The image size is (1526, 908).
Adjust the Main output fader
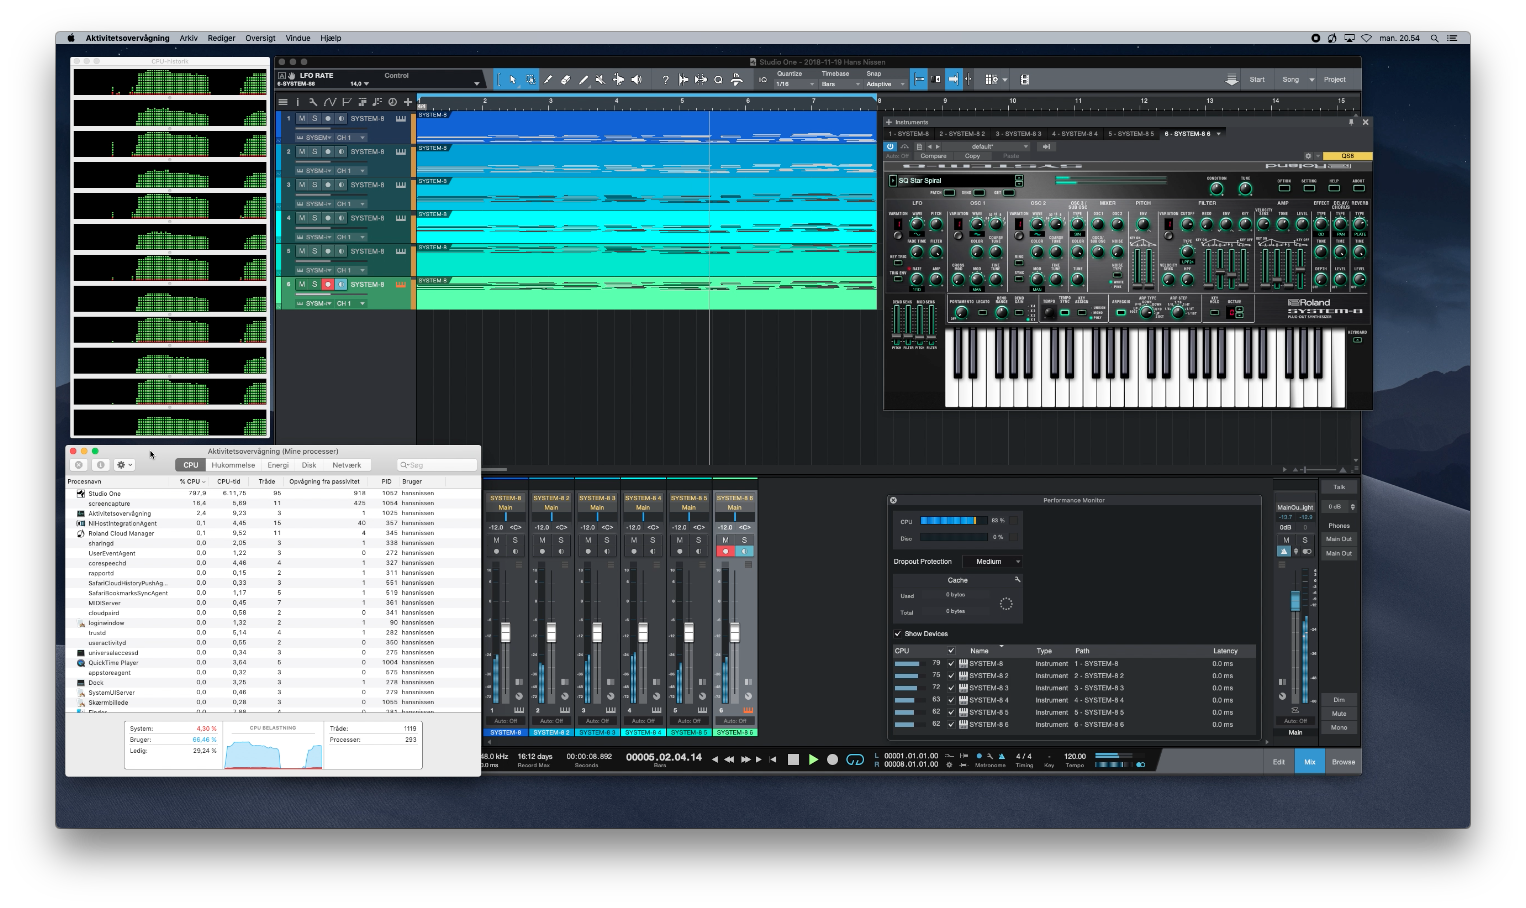click(x=1295, y=600)
